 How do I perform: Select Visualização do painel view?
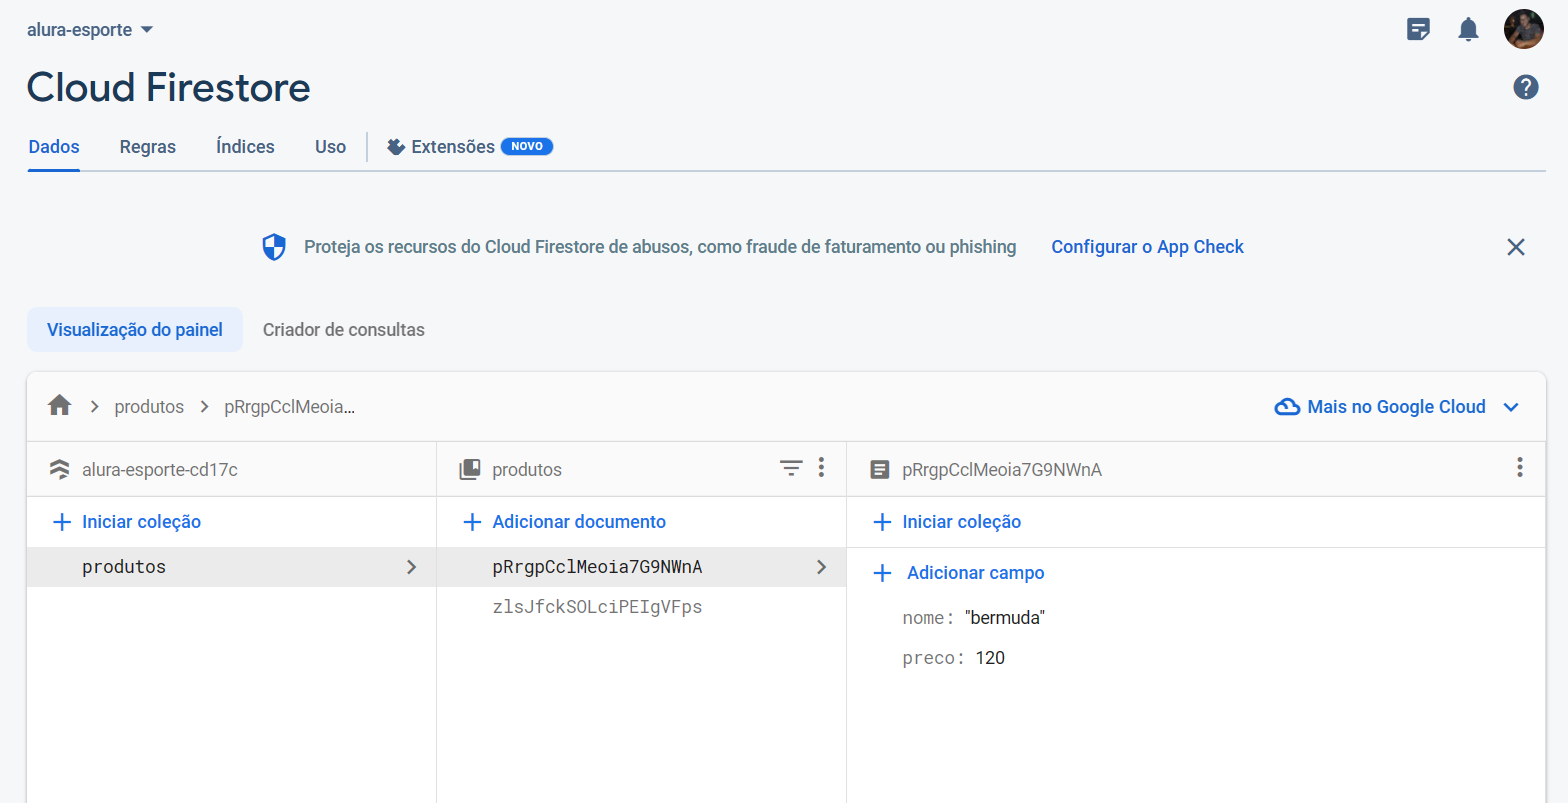(135, 330)
